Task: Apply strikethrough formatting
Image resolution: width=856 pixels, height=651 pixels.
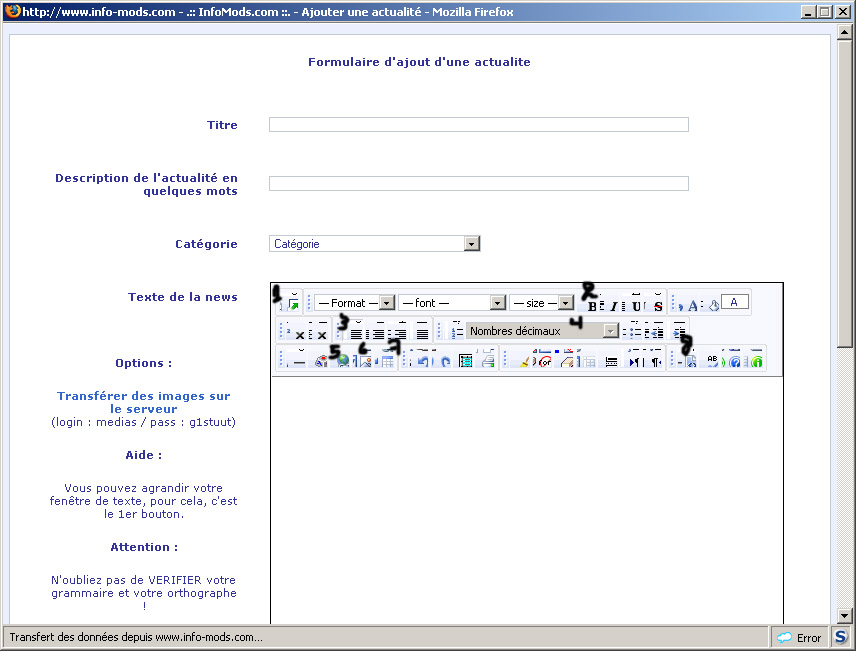Action: (658, 306)
